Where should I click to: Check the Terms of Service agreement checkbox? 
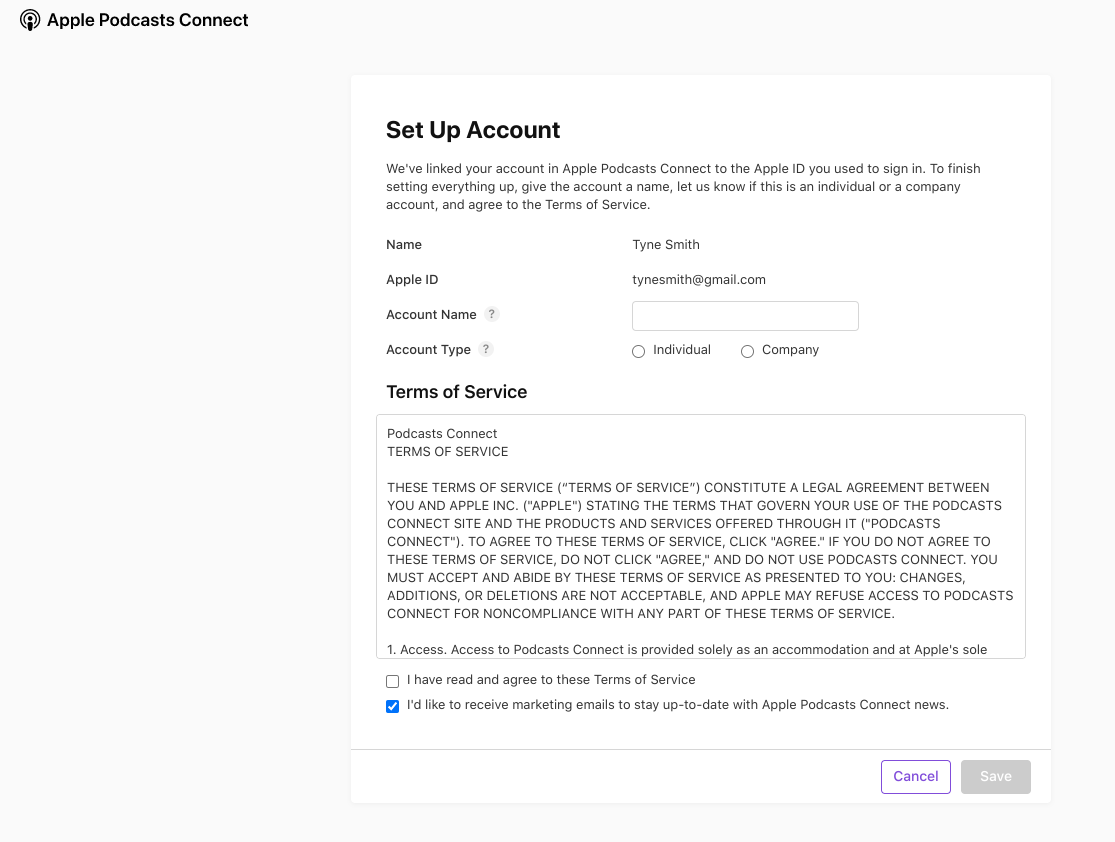click(x=392, y=680)
